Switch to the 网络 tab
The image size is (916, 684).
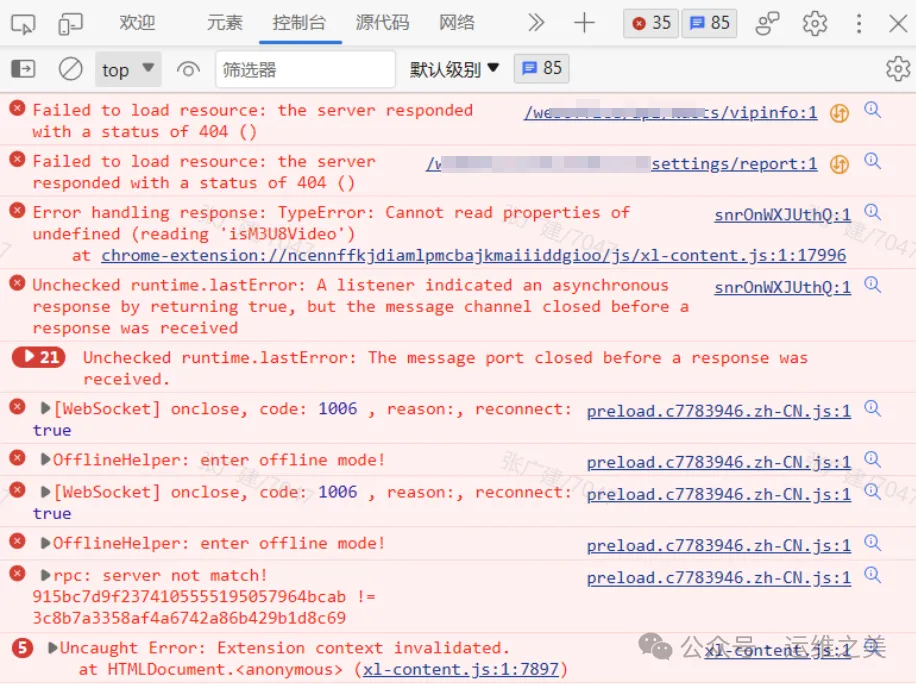point(457,23)
